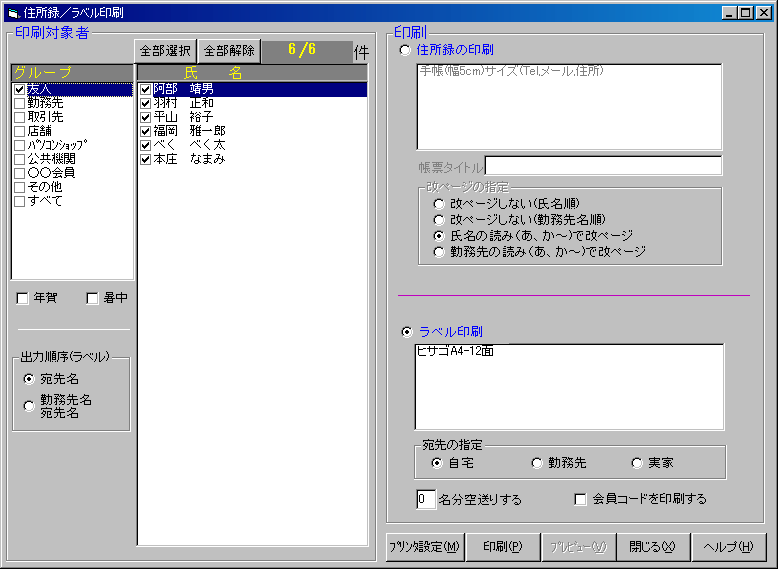Select 住所録の印刷 radio option
Screen dimensions: 778x569
405,50
